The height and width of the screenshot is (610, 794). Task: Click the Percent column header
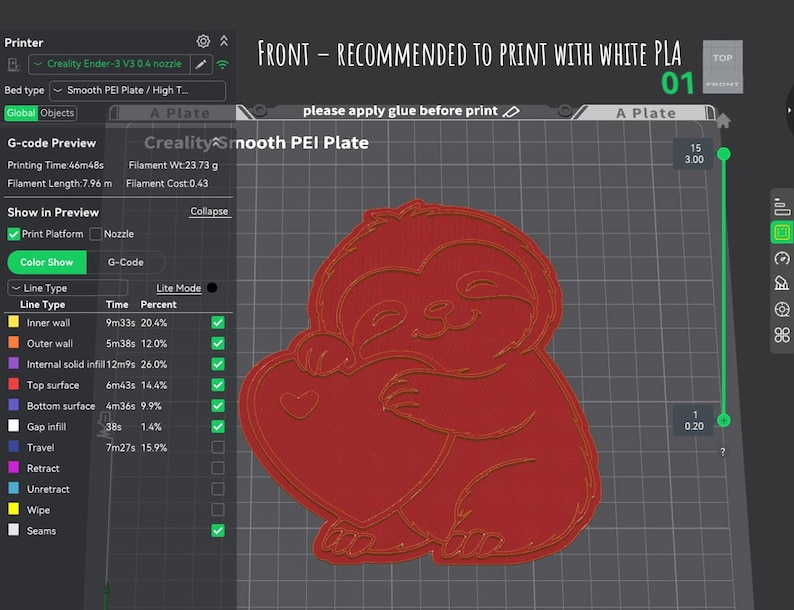pyautogui.click(x=158, y=304)
